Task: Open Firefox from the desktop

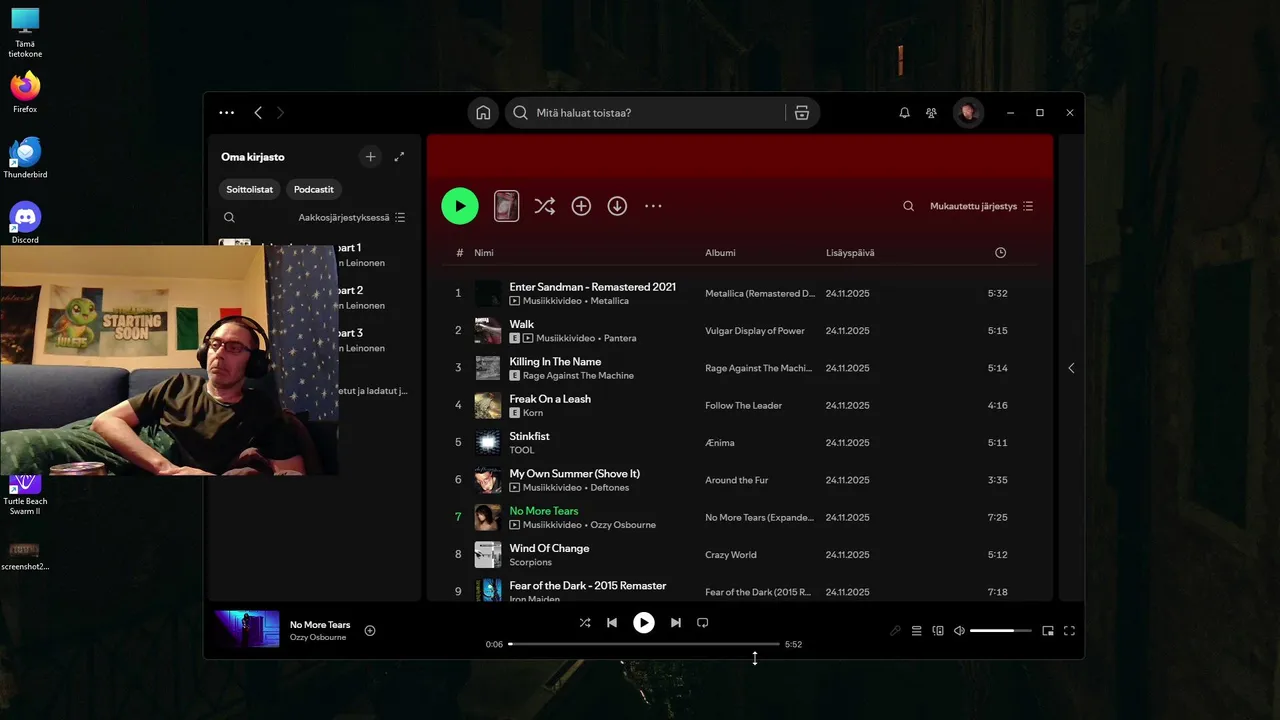Action: [25, 91]
